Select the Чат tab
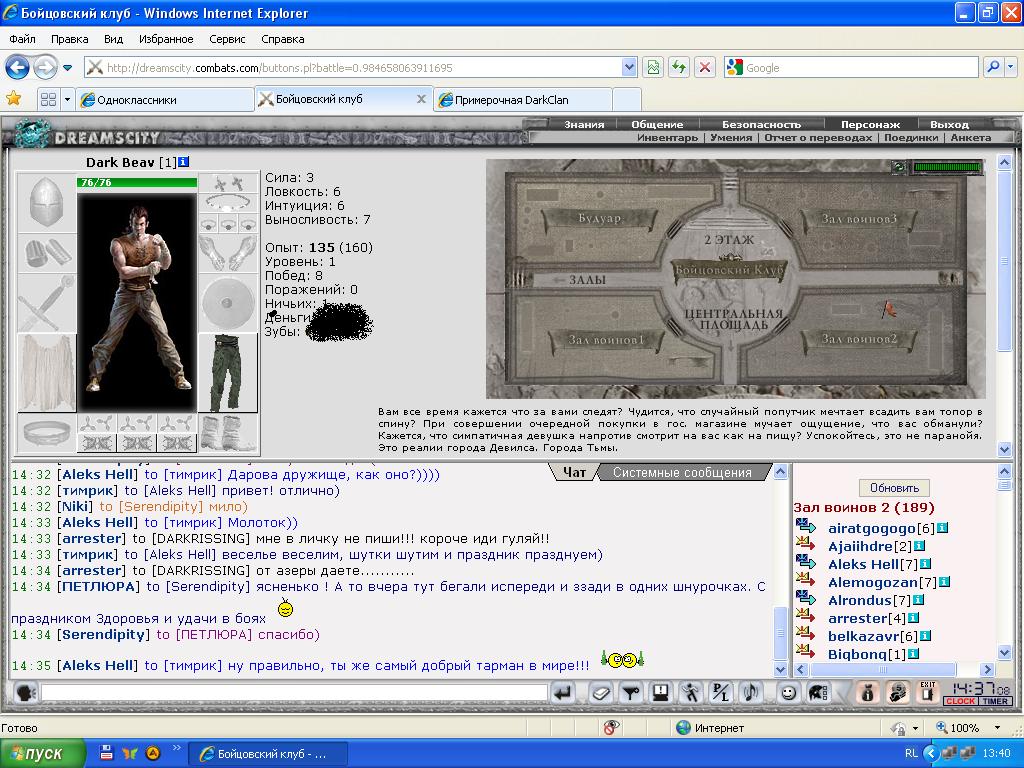Viewport: 1024px width, 768px height. (575, 472)
